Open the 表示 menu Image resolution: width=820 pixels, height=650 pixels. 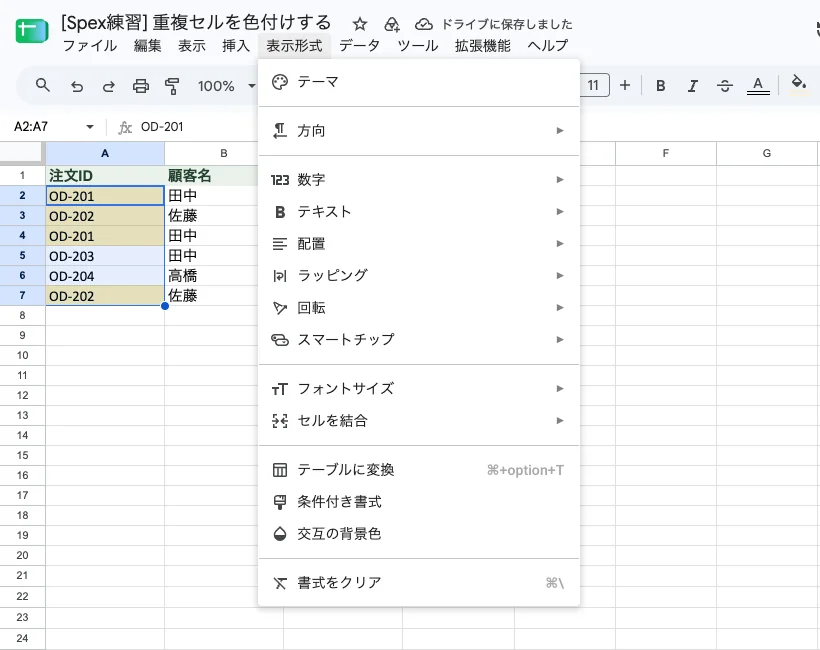(x=192, y=46)
